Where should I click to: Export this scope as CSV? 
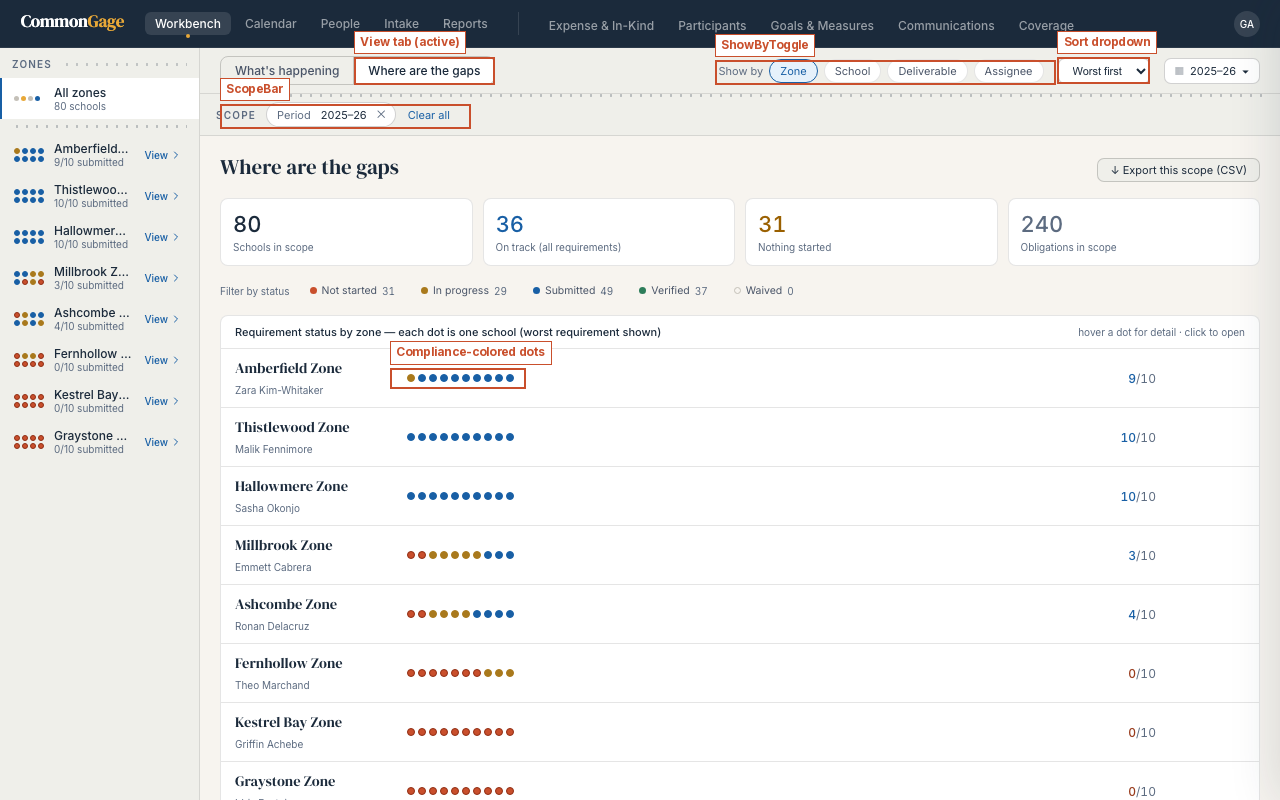[1178, 170]
